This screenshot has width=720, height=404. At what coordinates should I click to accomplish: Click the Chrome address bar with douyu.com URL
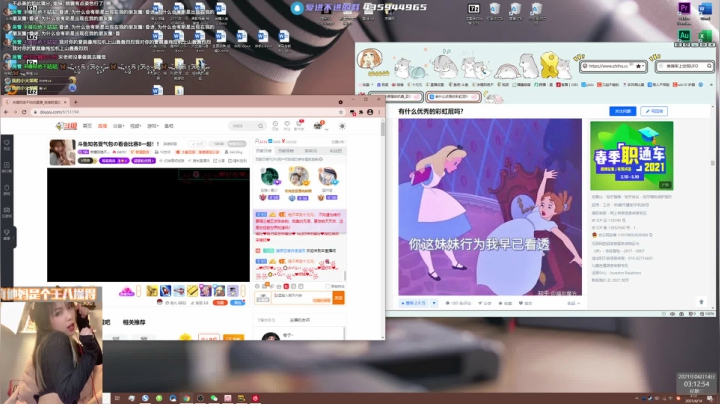(x=186, y=112)
